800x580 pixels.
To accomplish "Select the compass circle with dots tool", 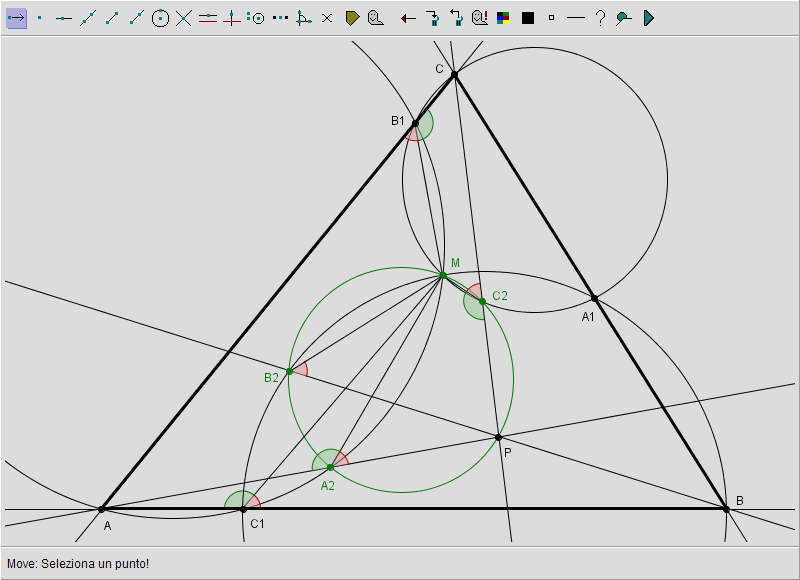I will click(x=256, y=18).
